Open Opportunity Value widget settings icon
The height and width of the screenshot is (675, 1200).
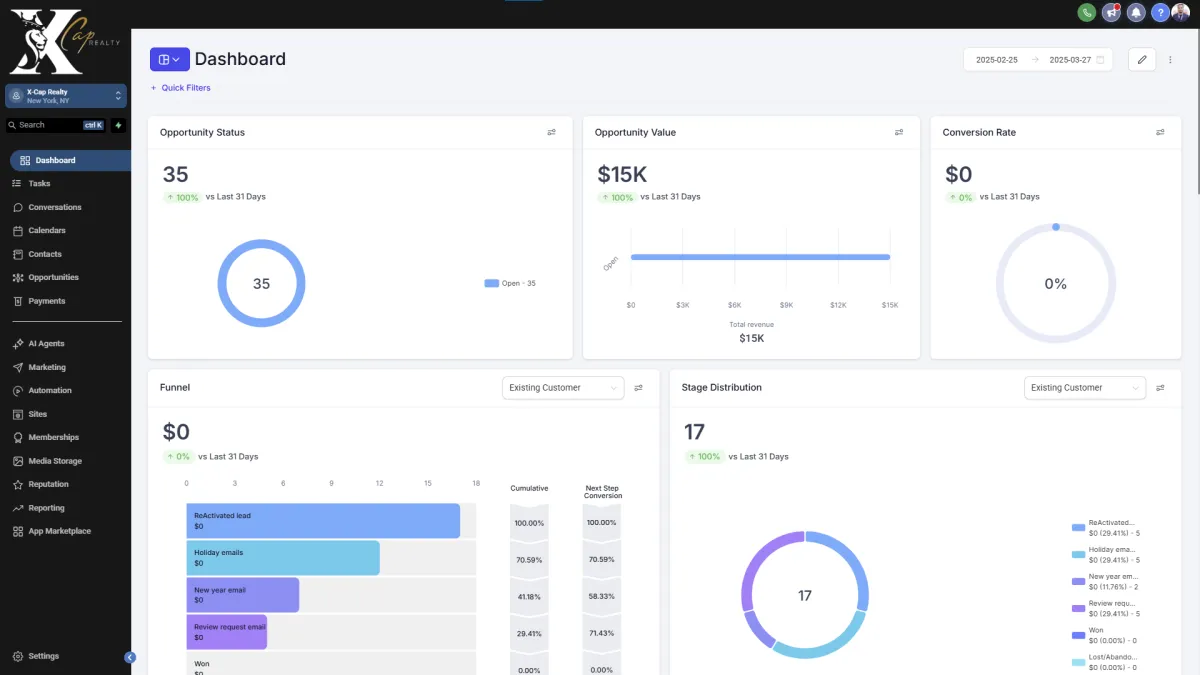[x=899, y=132]
